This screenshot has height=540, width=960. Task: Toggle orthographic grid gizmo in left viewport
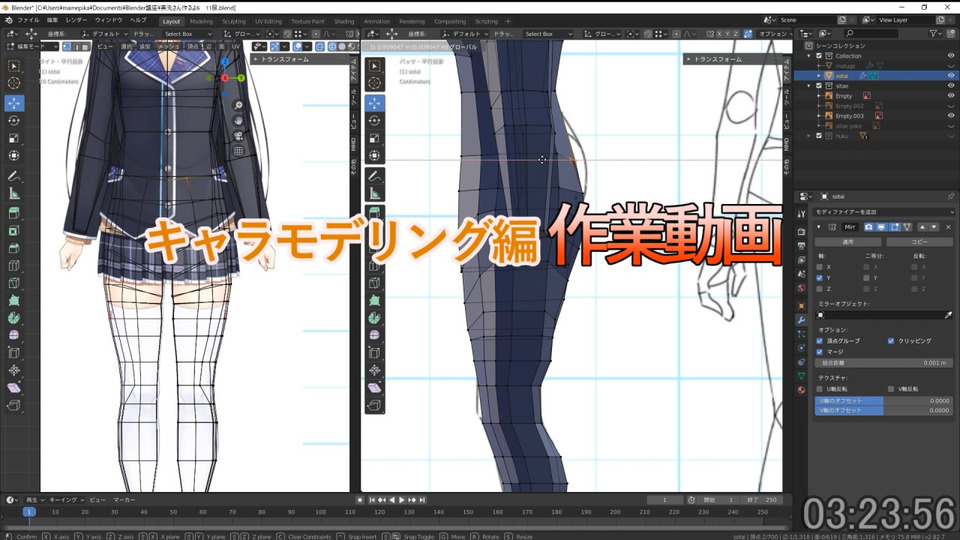[238, 151]
